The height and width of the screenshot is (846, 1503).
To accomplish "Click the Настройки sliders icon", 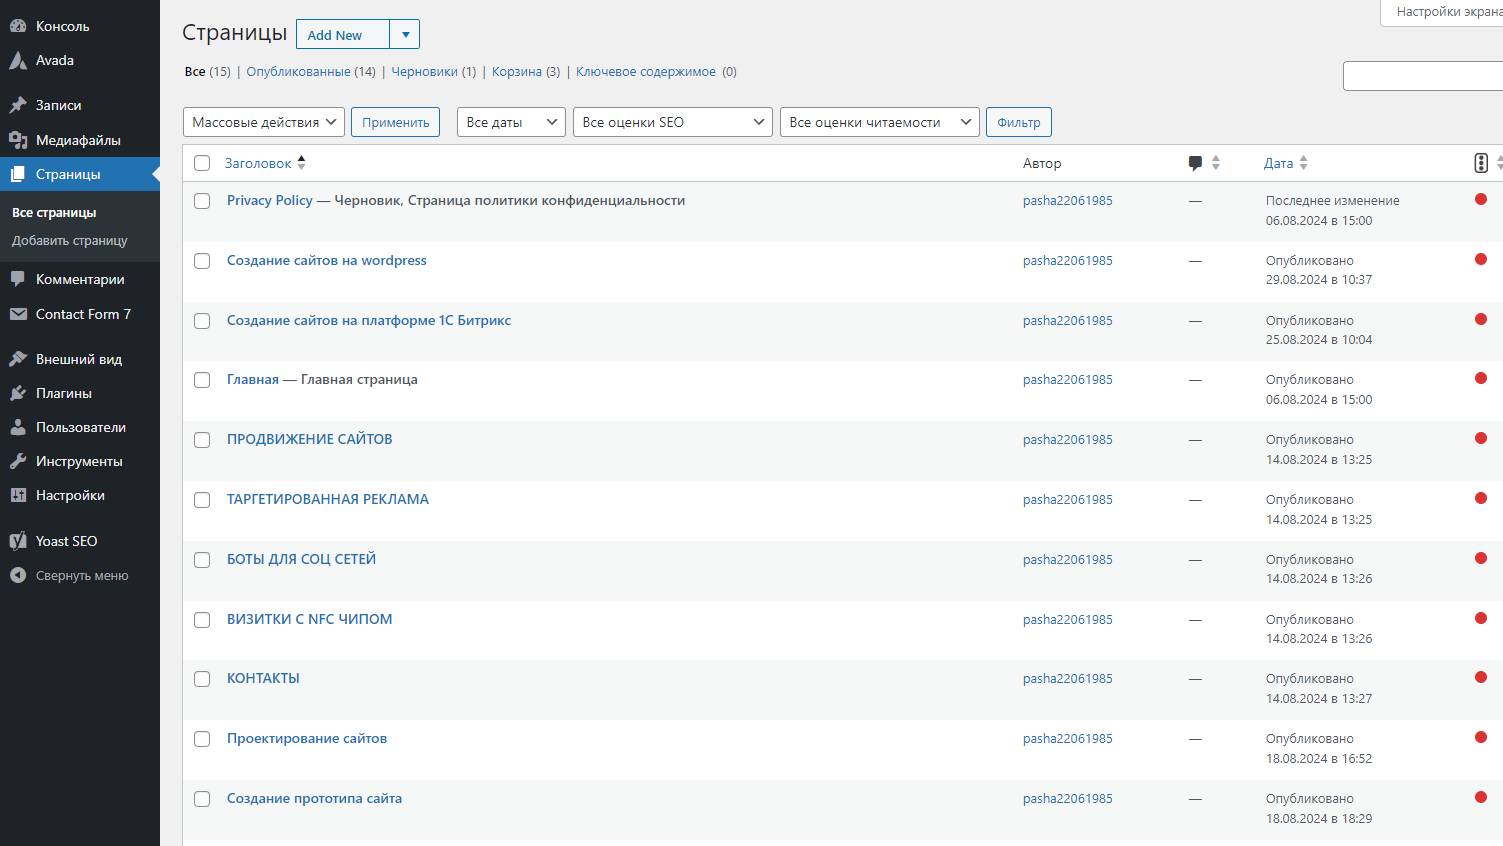I will [18, 495].
